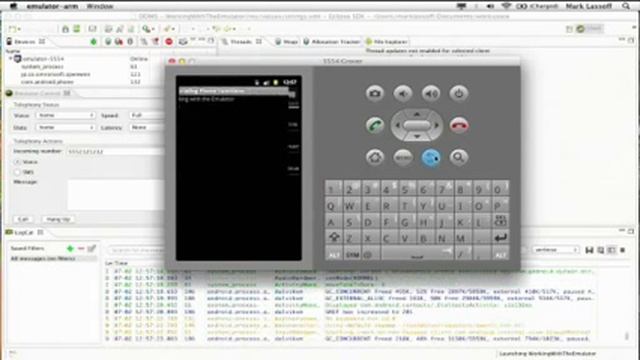Select the Voice radio button
This screenshot has height=360, width=640.
tap(17, 162)
